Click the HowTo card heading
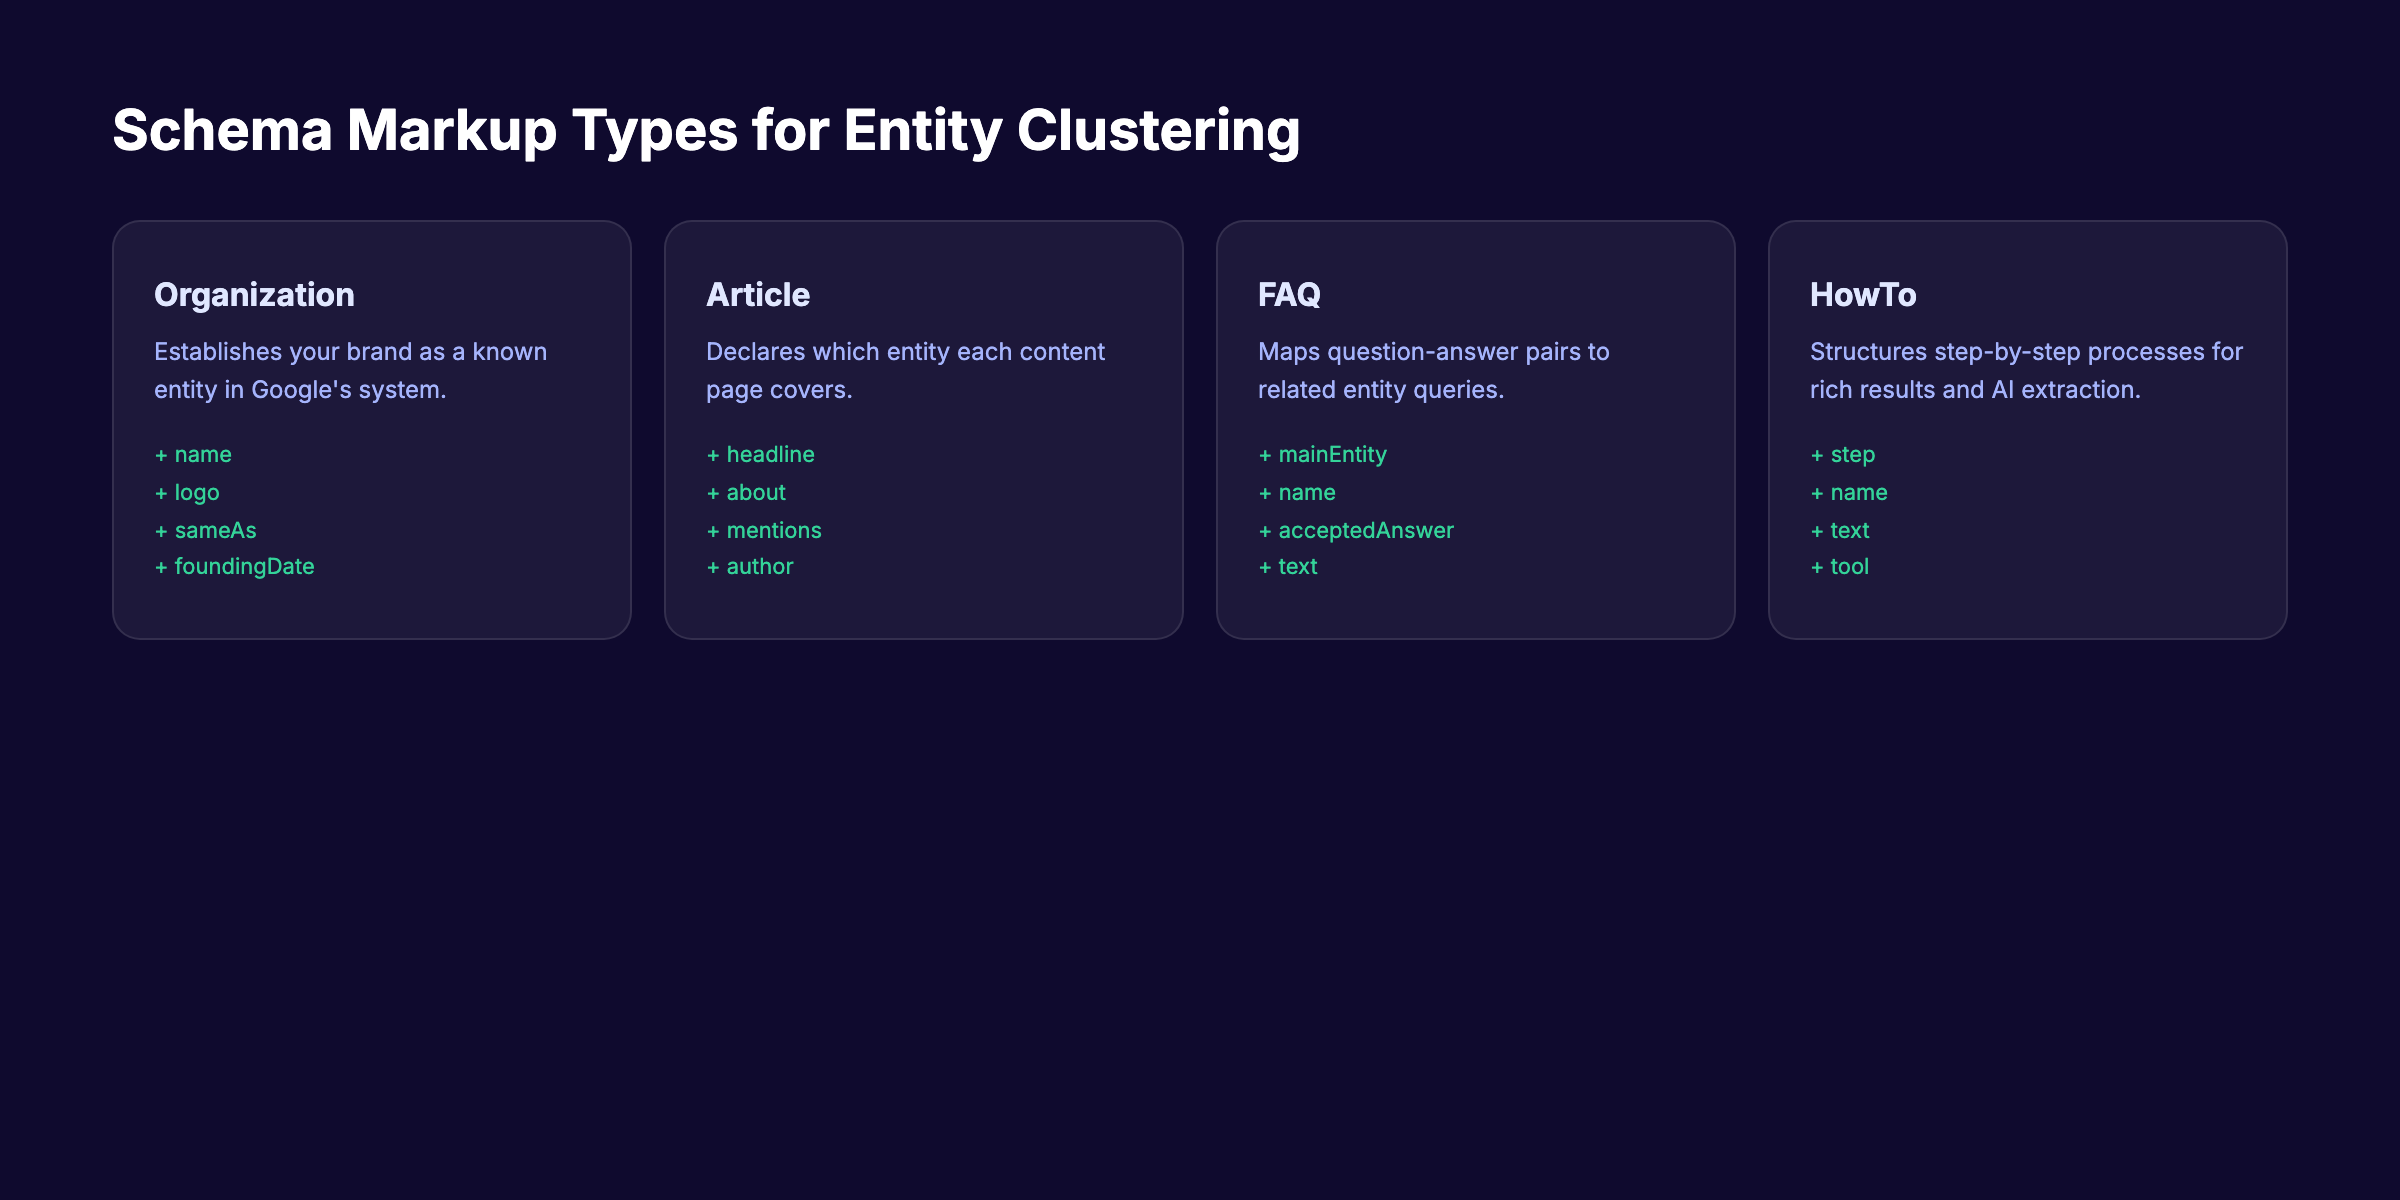 (x=1863, y=295)
